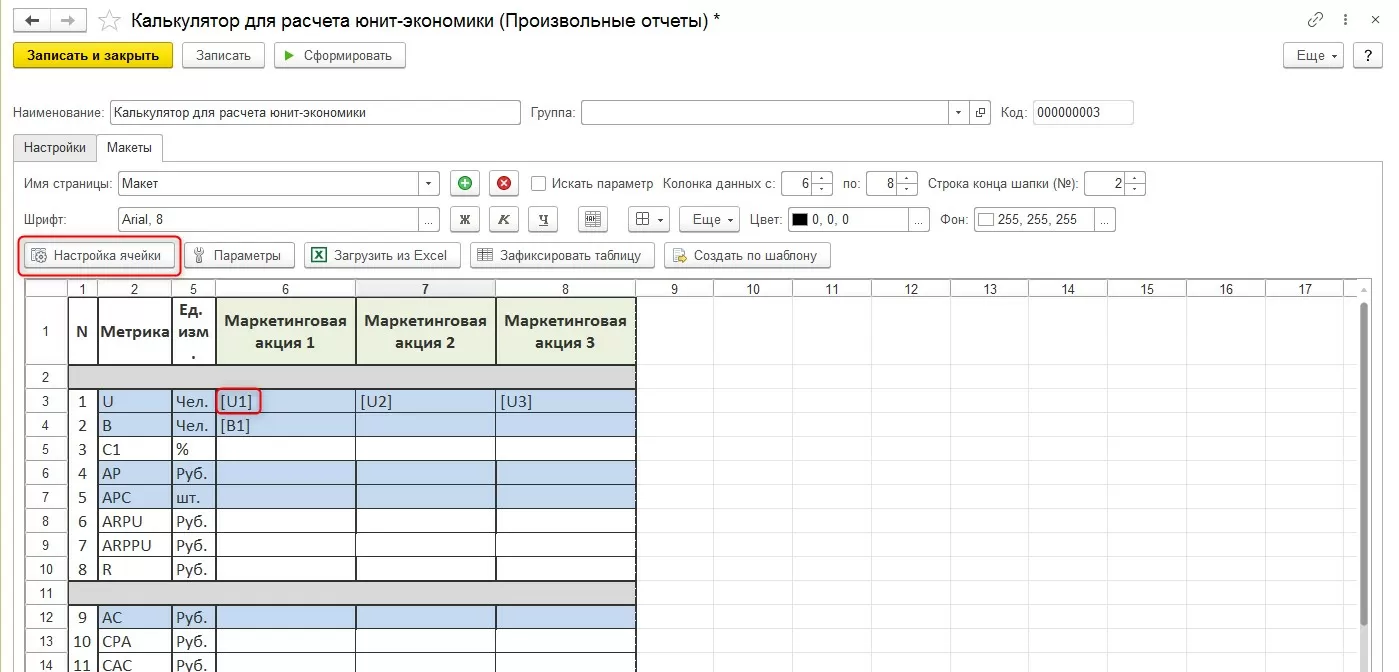Open the Еще dropdown in font row
The height and width of the screenshot is (672, 1399).
pos(709,219)
